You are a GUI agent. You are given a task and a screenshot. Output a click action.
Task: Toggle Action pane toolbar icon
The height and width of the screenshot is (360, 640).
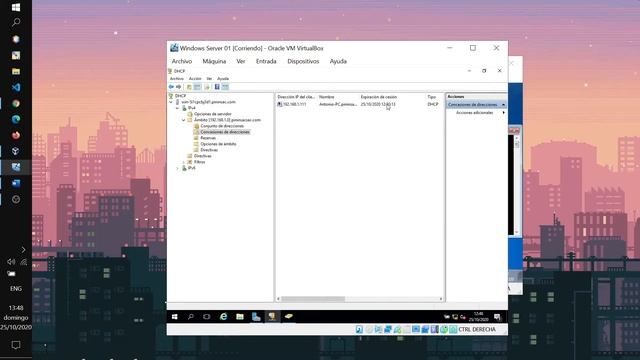tap(225, 87)
